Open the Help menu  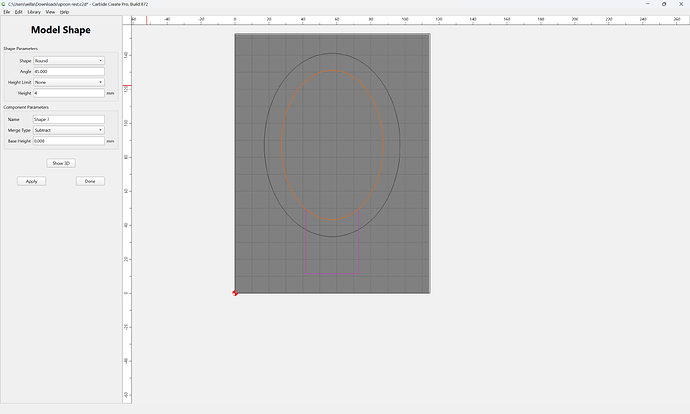pyautogui.click(x=64, y=12)
